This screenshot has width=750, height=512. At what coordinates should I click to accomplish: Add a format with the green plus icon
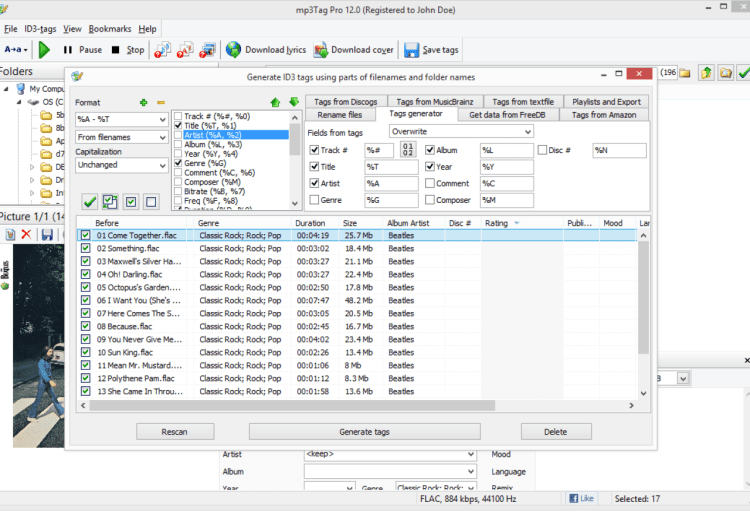click(144, 102)
